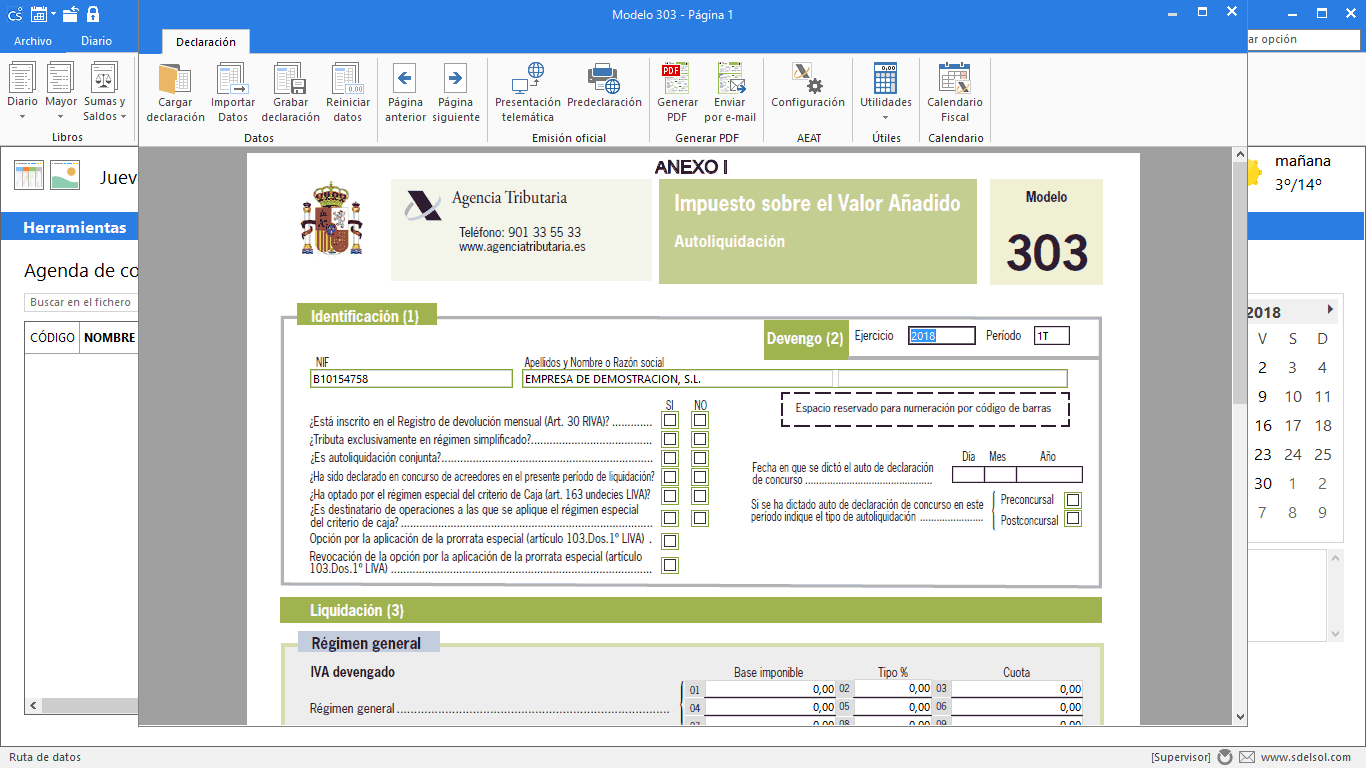Check NO for criterio de Caja option
This screenshot has height=768, width=1366.
[700, 496]
